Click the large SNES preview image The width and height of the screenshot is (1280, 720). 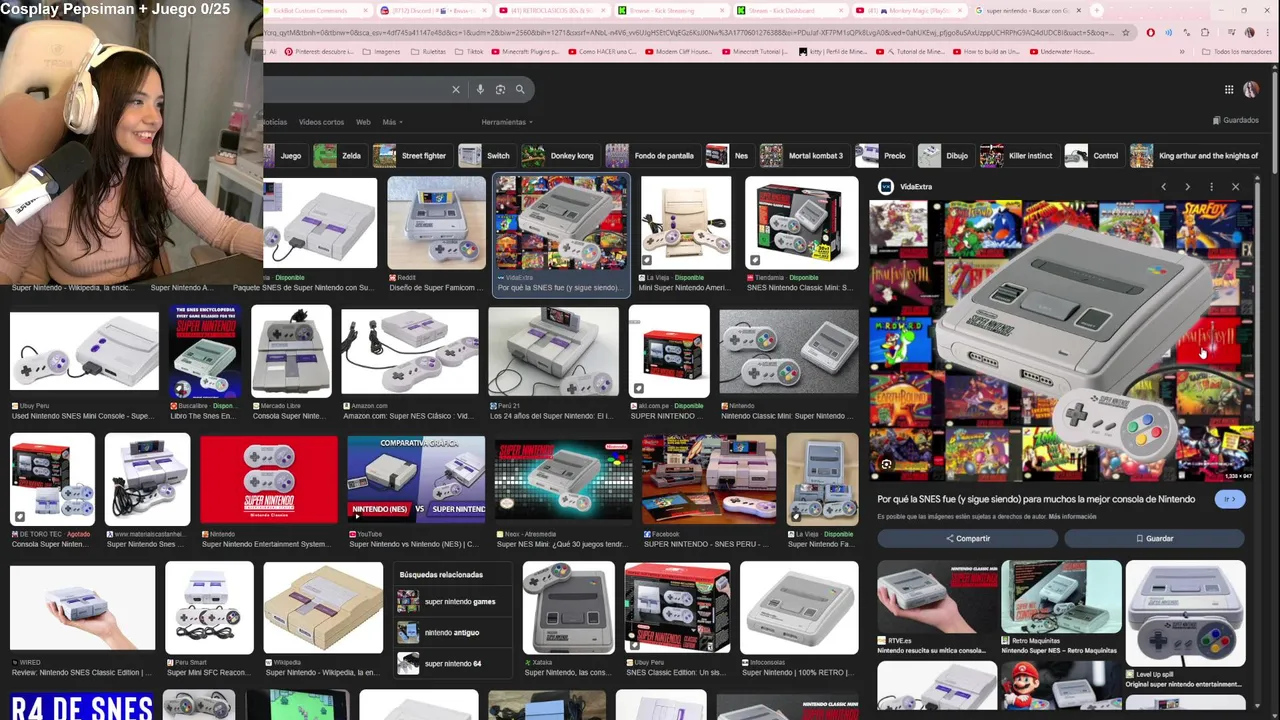tap(1061, 342)
